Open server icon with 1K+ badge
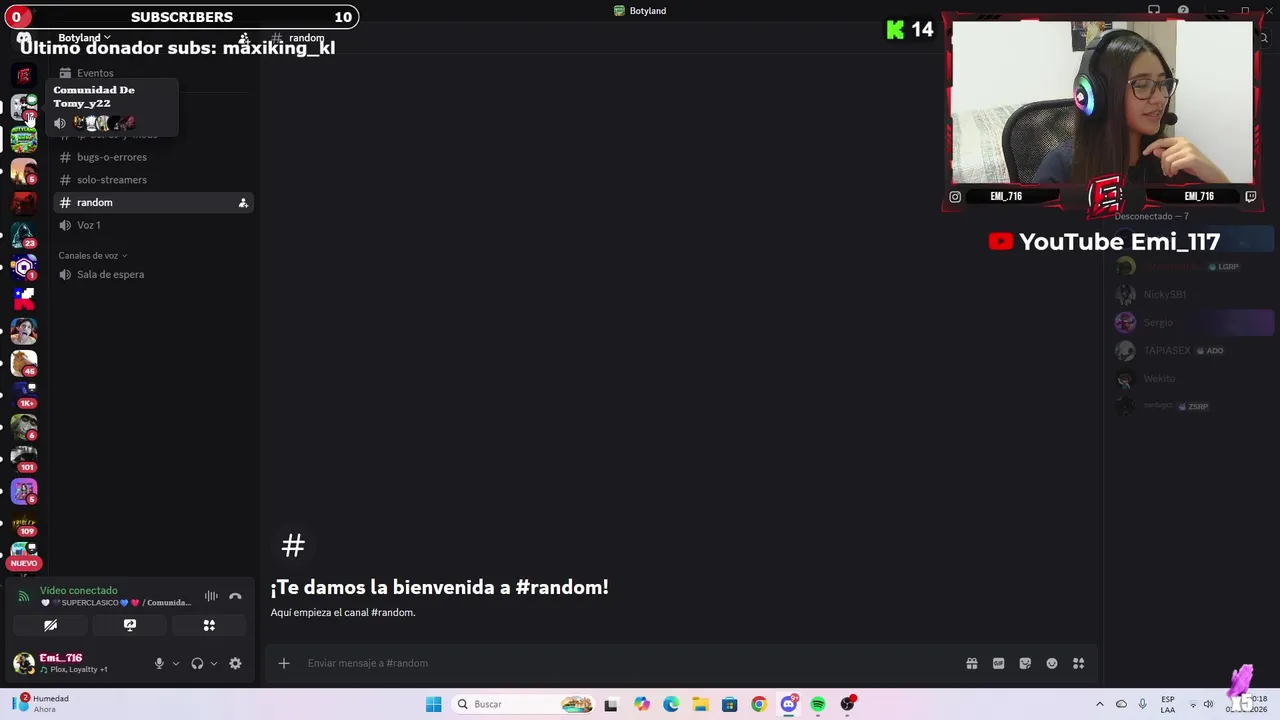Screen dimensions: 1280x720 [24, 394]
